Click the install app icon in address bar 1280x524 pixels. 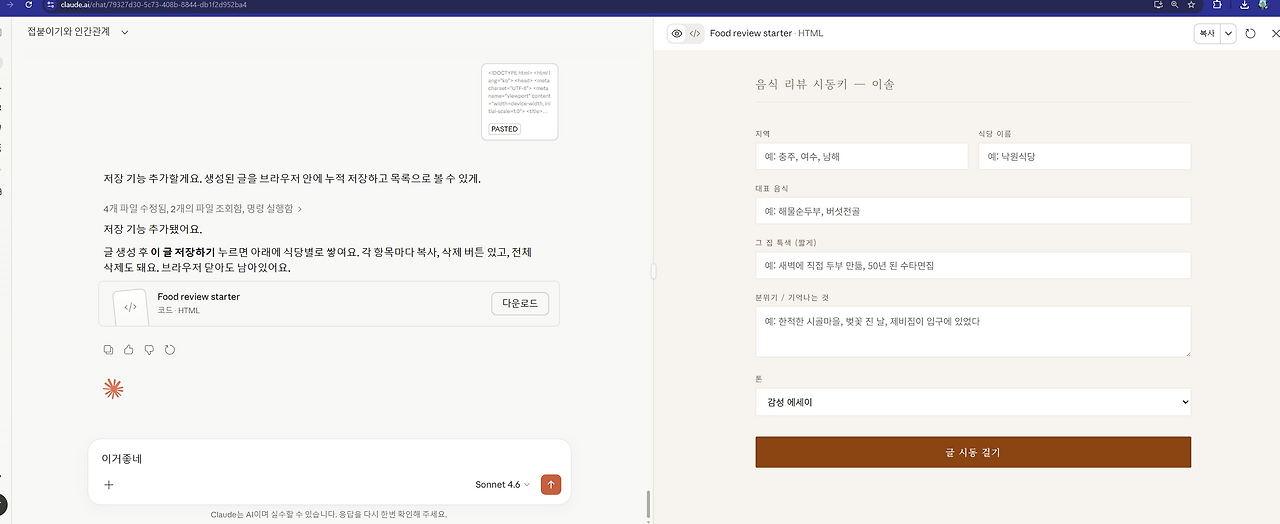point(1157,5)
